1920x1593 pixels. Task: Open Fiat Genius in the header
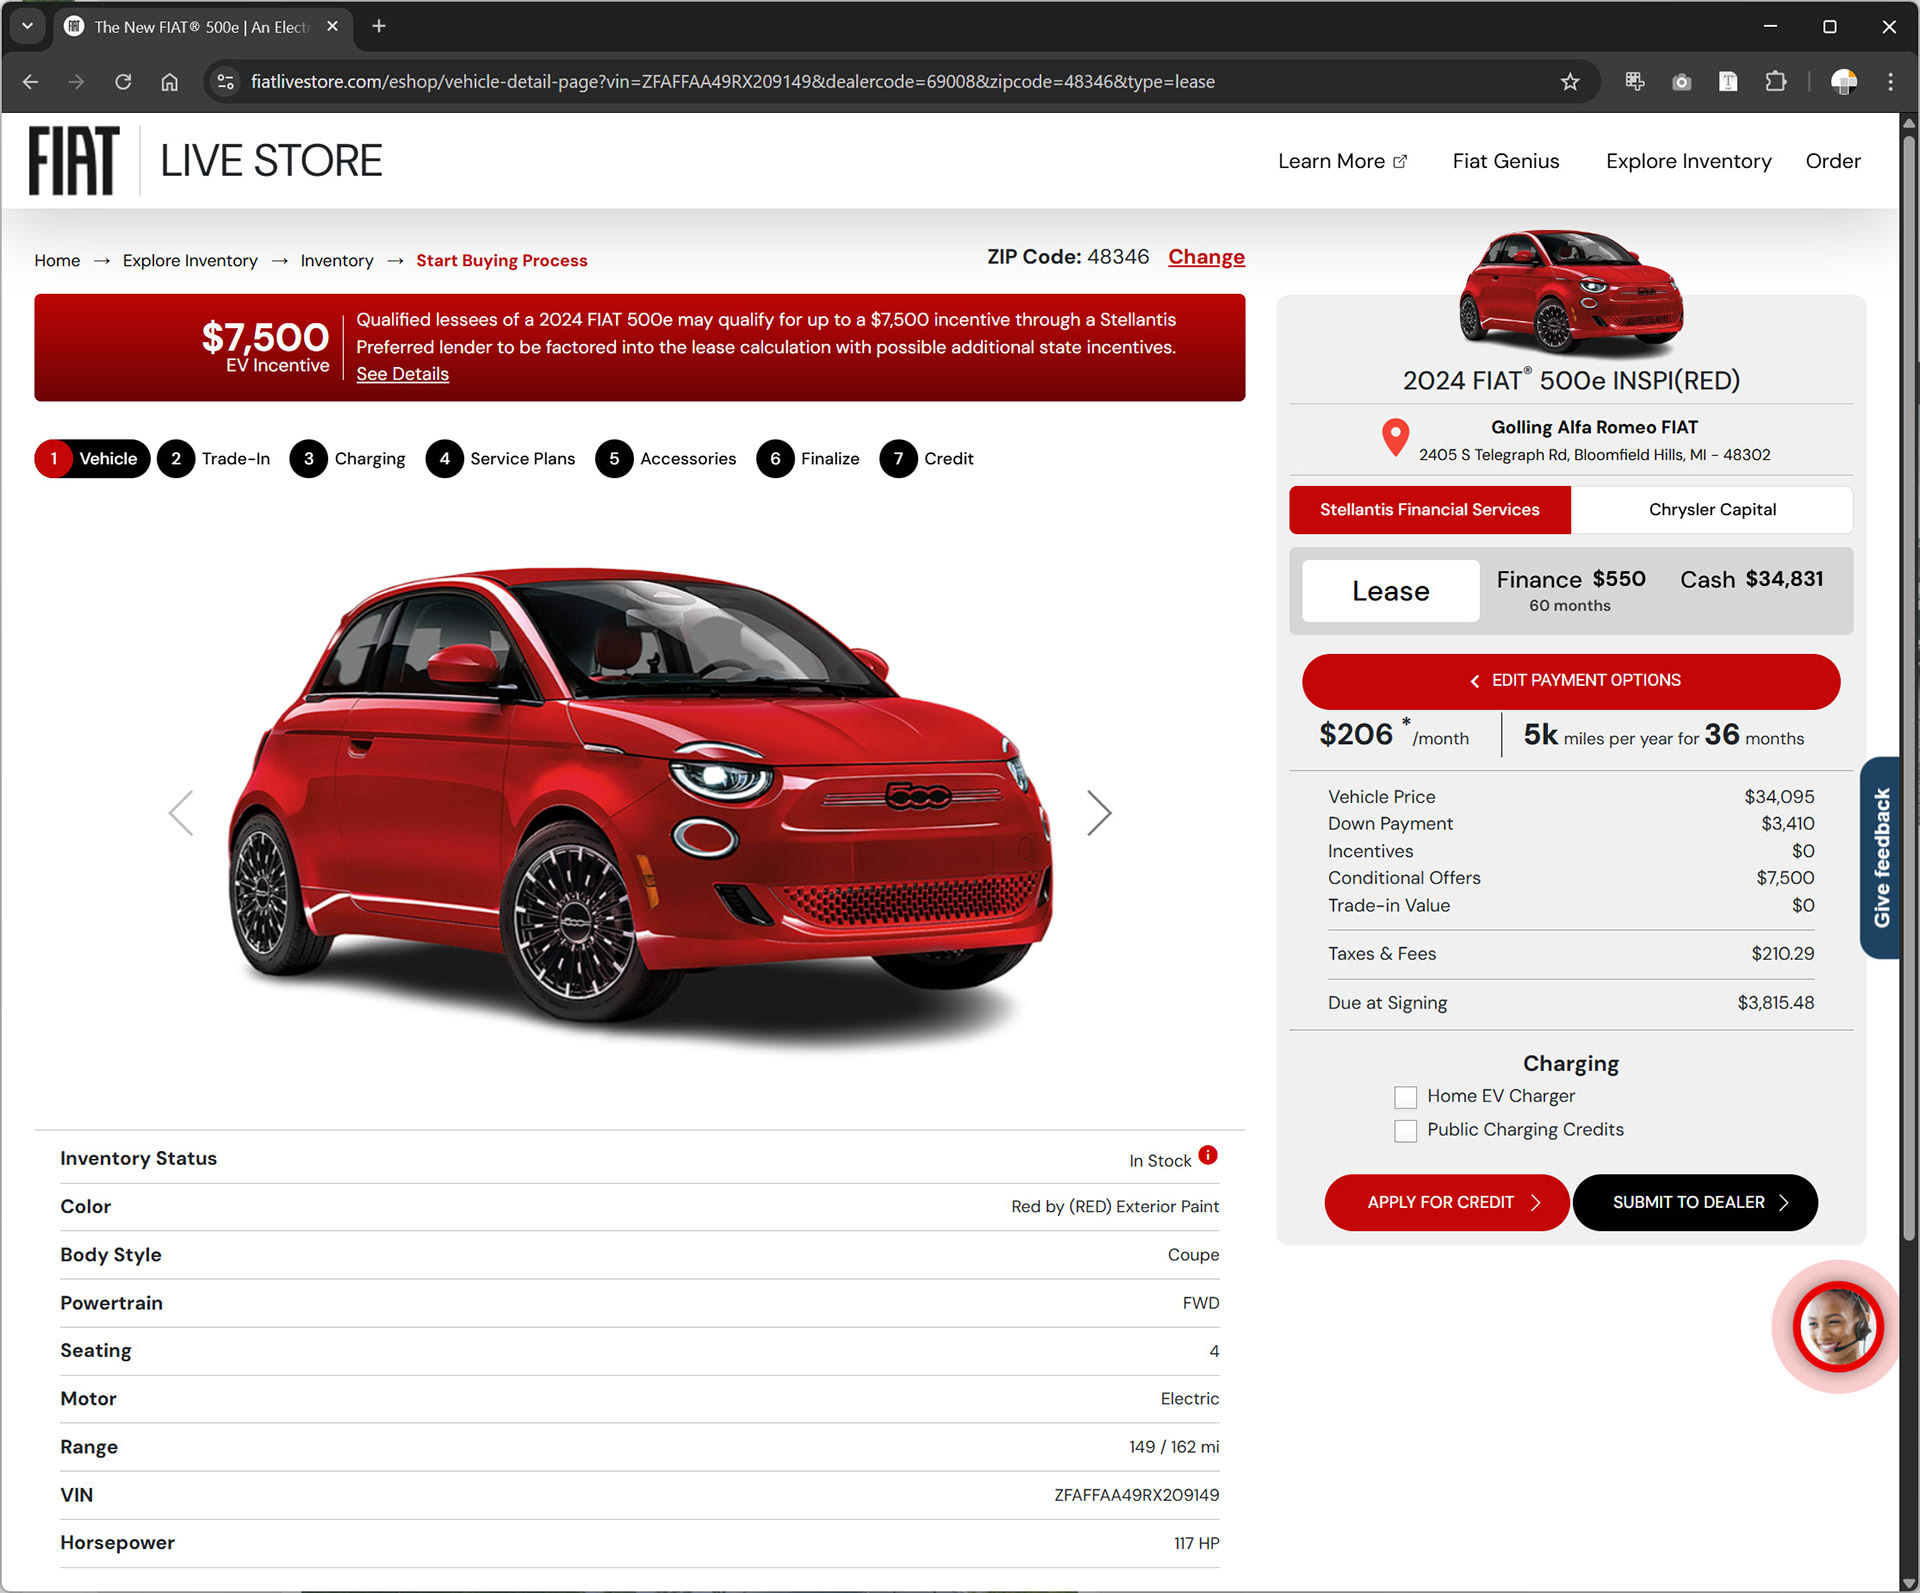point(1506,161)
